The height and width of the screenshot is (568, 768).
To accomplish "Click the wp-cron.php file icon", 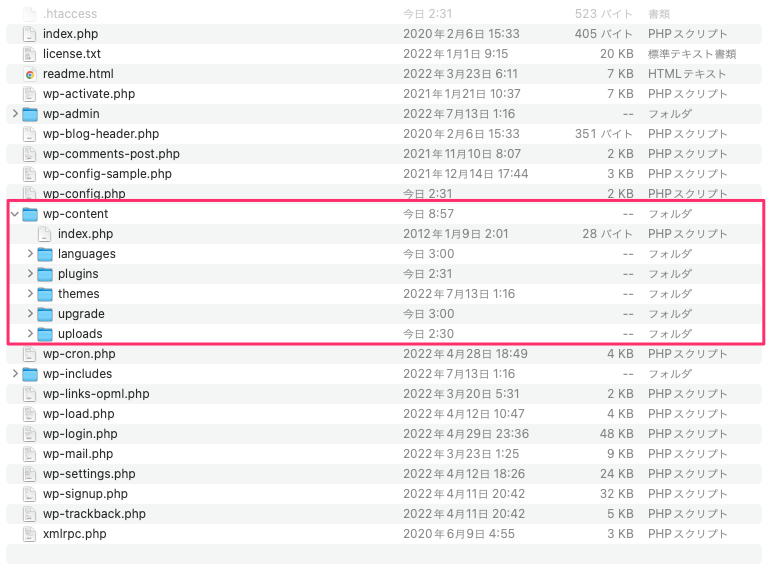I will point(30,354).
